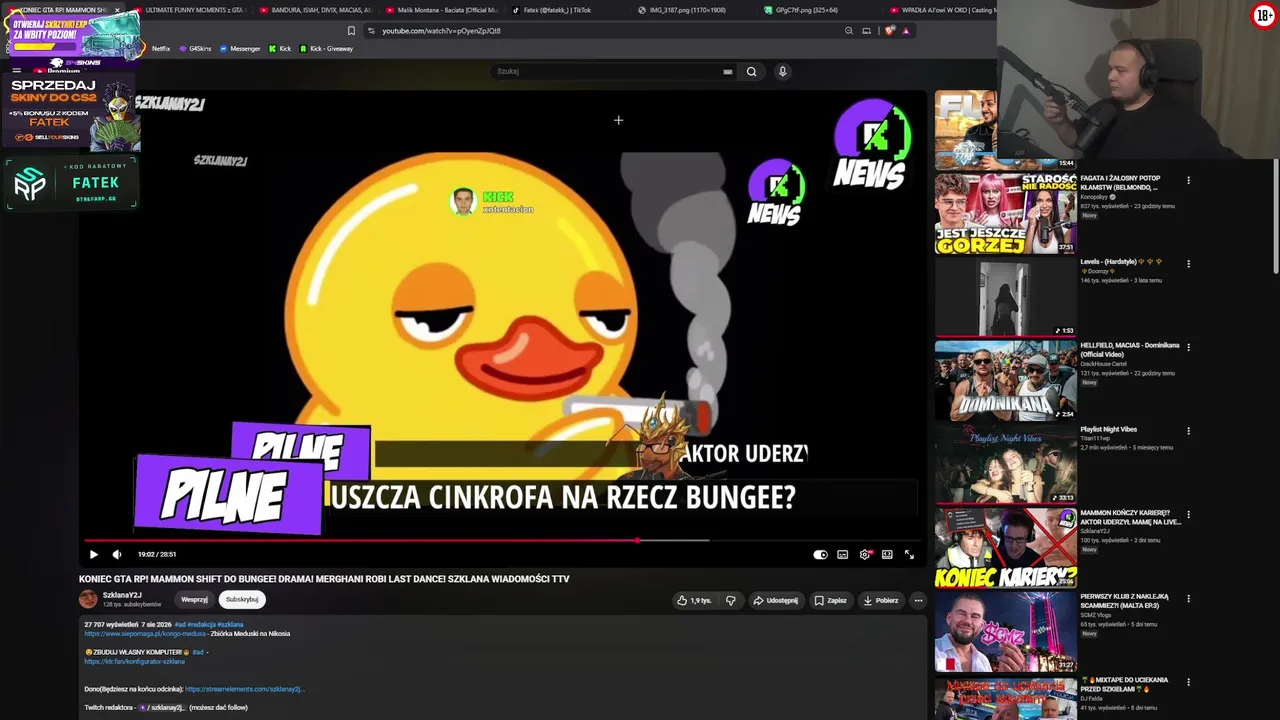The width and height of the screenshot is (1280, 720).
Task: Open video title PIERWSZY KLUB Z NAKLEJKĄ SCAMMIEZ
Action: (1125, 601)
